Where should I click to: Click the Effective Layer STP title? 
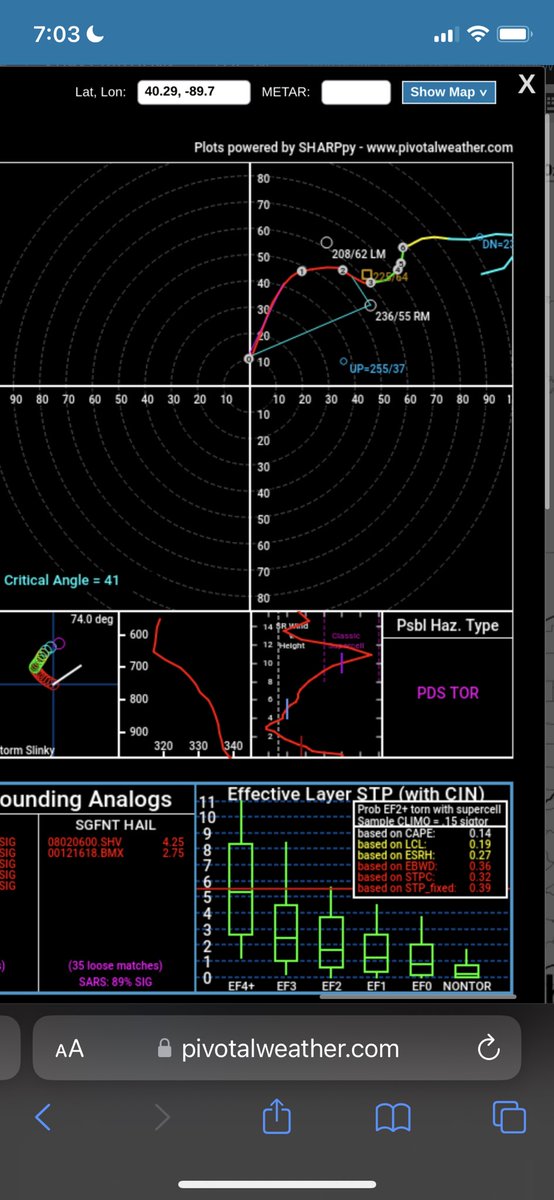pyautogui.click(x=357, y=795)
